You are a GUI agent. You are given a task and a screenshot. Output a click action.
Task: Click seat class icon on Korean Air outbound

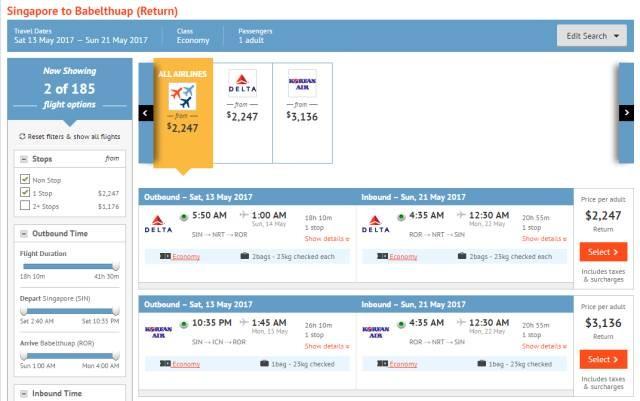click(165, 363)
